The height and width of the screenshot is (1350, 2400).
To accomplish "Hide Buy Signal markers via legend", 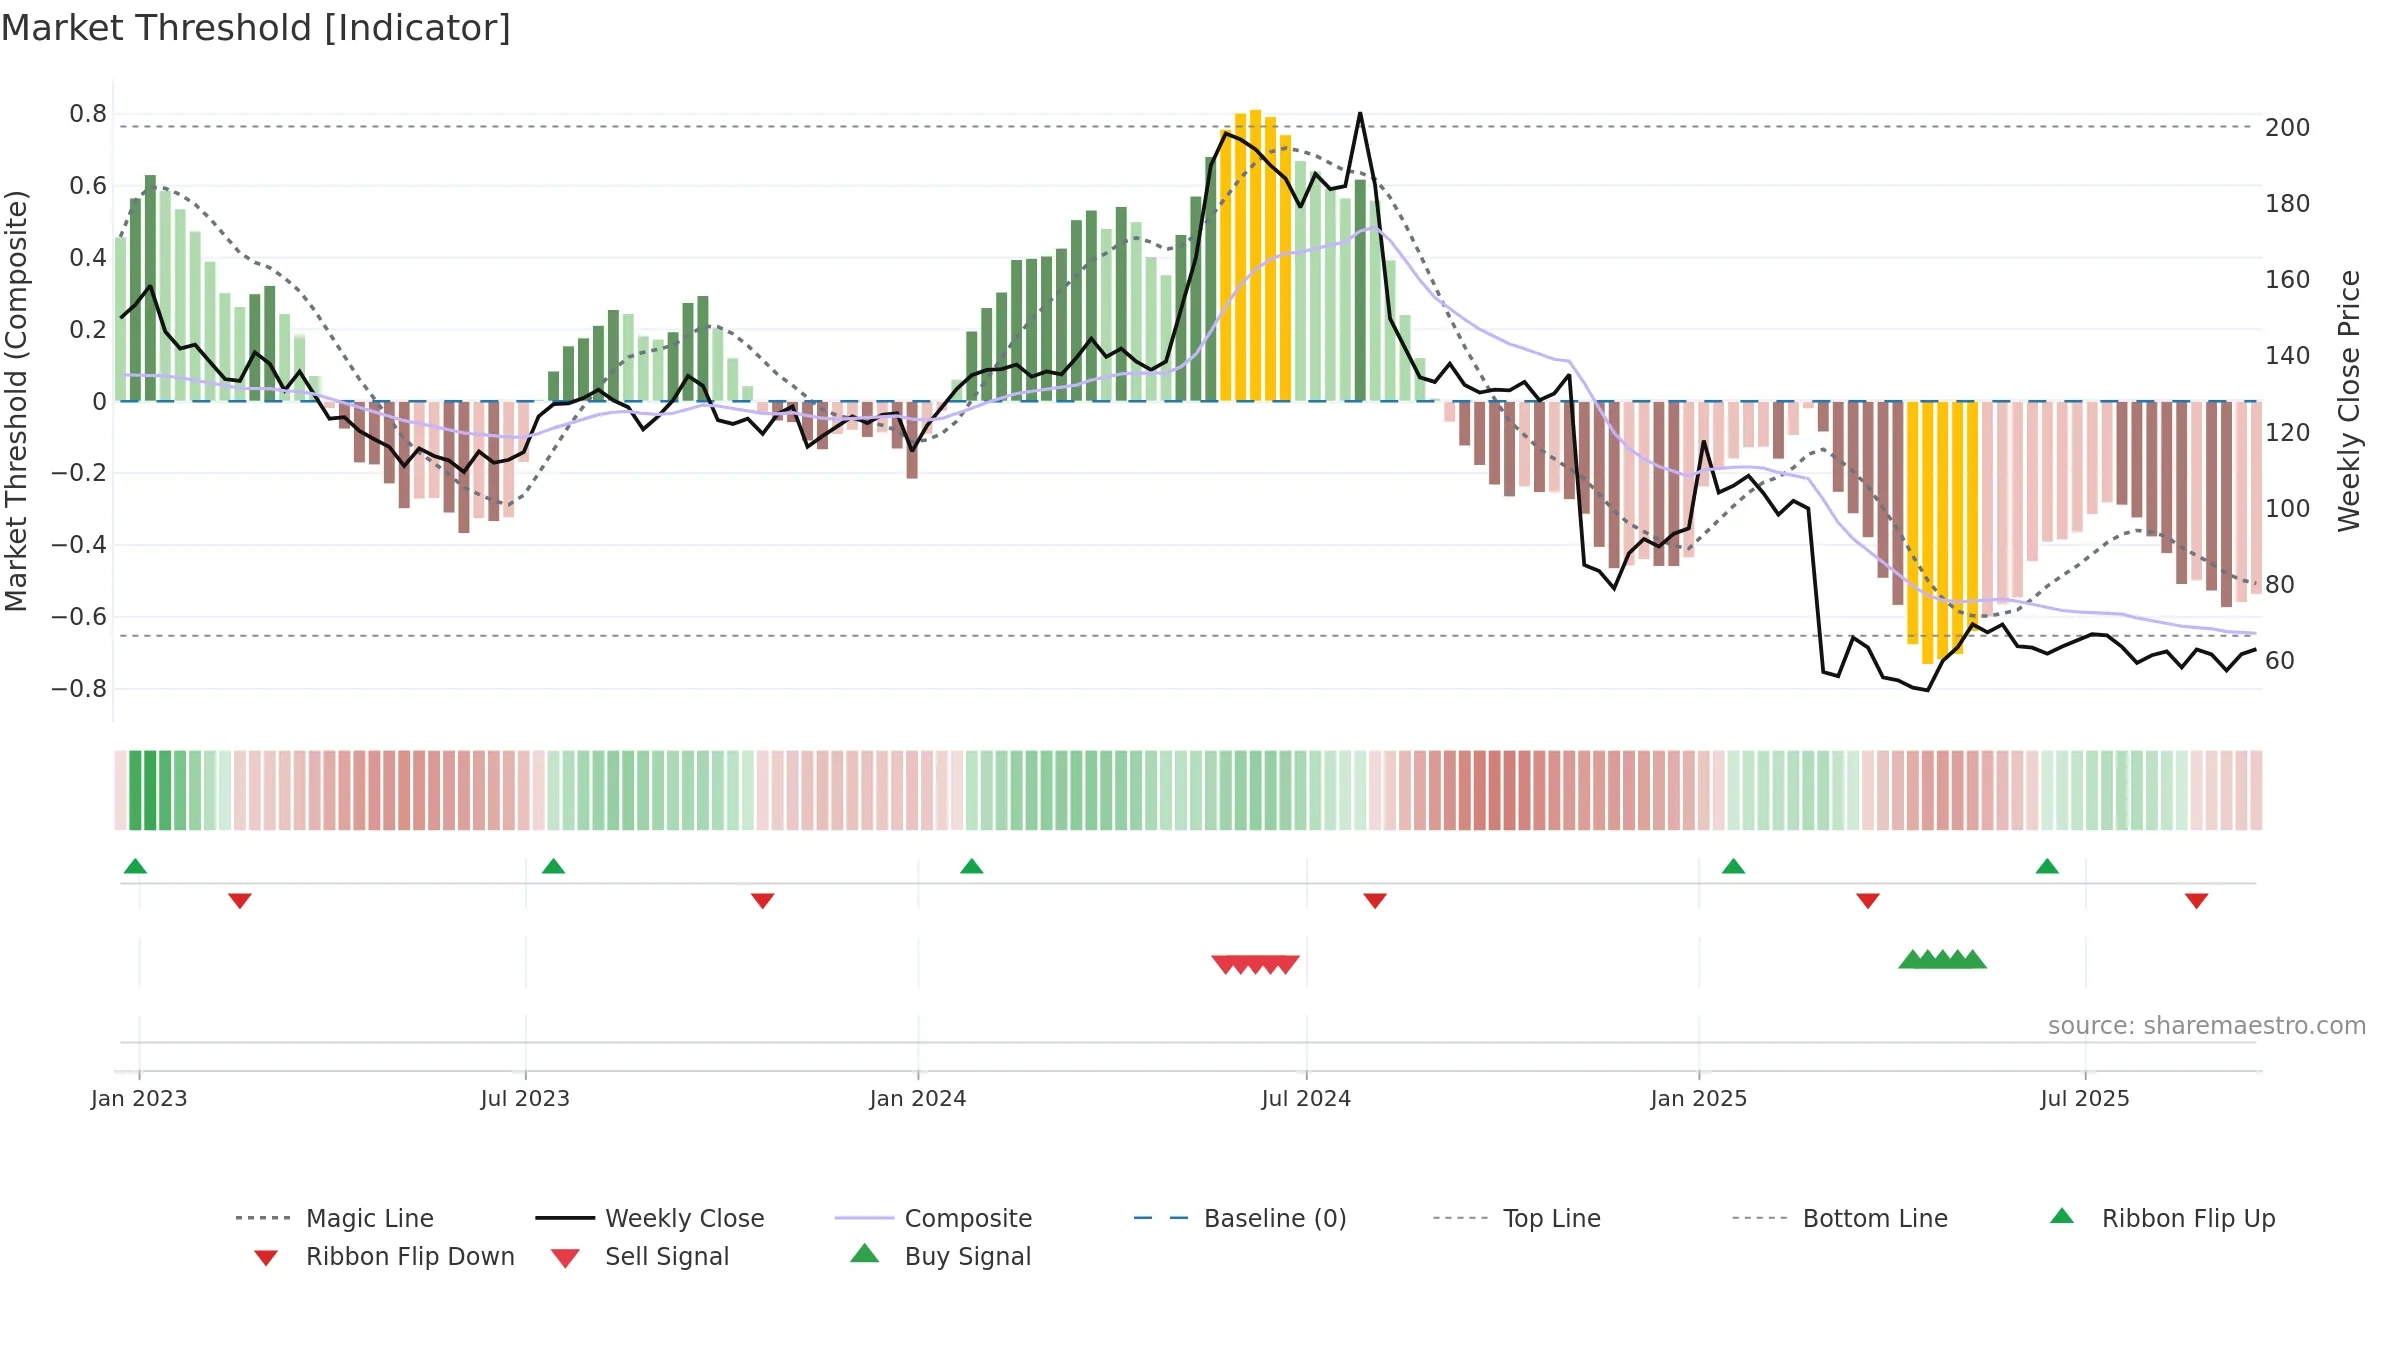I will [x=940, y=1257].
